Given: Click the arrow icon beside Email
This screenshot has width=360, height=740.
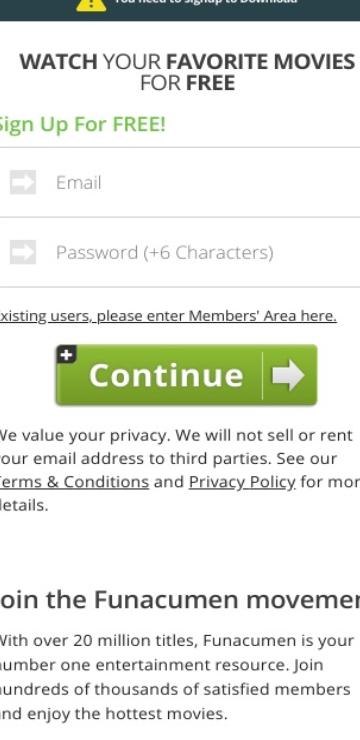Looking at the screenshot, I should pos(23,182).
